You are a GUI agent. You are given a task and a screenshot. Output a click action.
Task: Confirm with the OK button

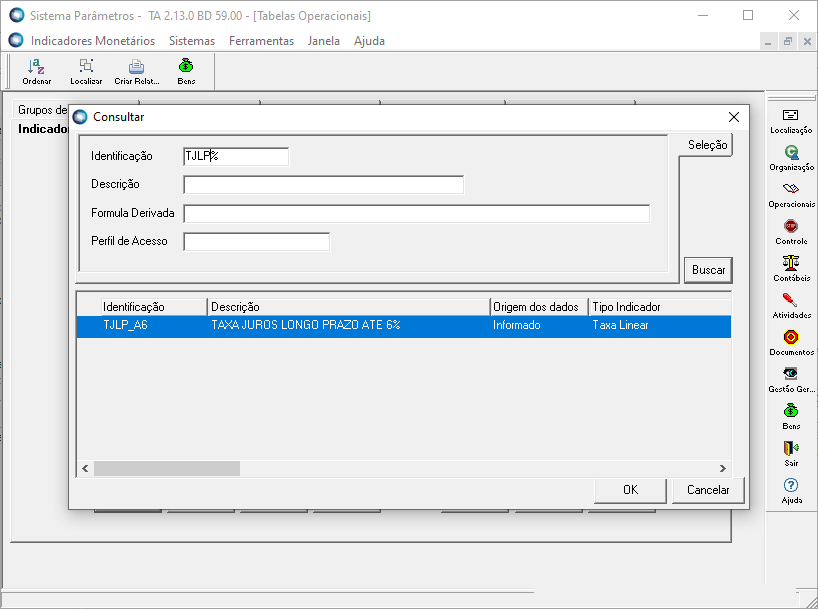tap(630, 489)
